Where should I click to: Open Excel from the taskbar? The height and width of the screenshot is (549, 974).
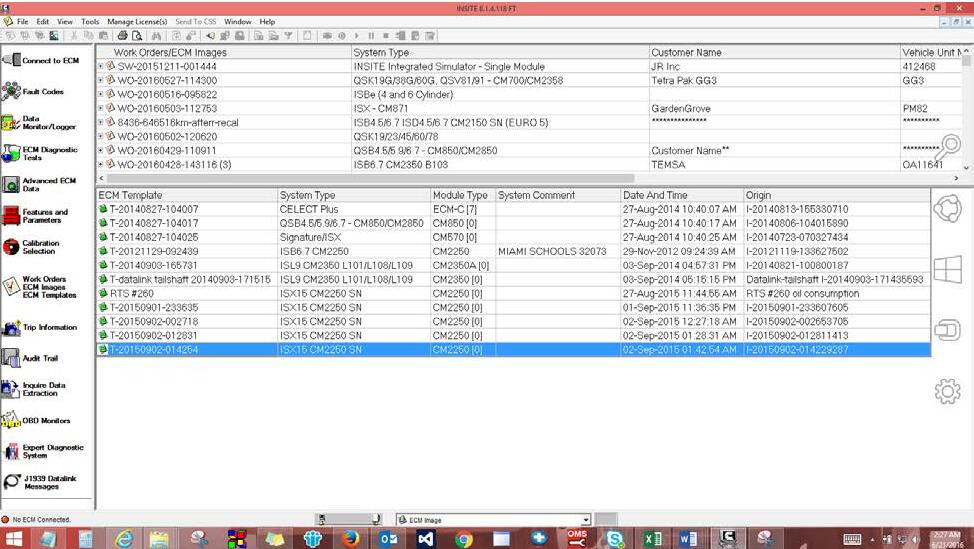point(652,538)
